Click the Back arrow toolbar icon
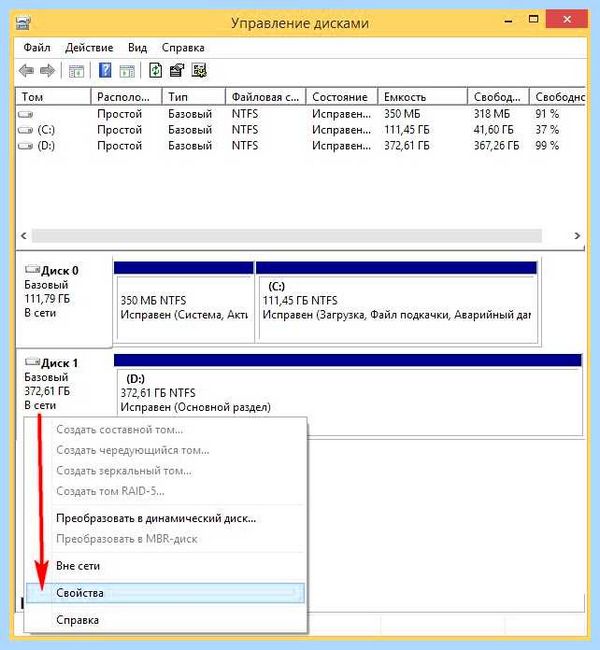The height and width of the screenshot is (650, 600). (x=26, y=71)
